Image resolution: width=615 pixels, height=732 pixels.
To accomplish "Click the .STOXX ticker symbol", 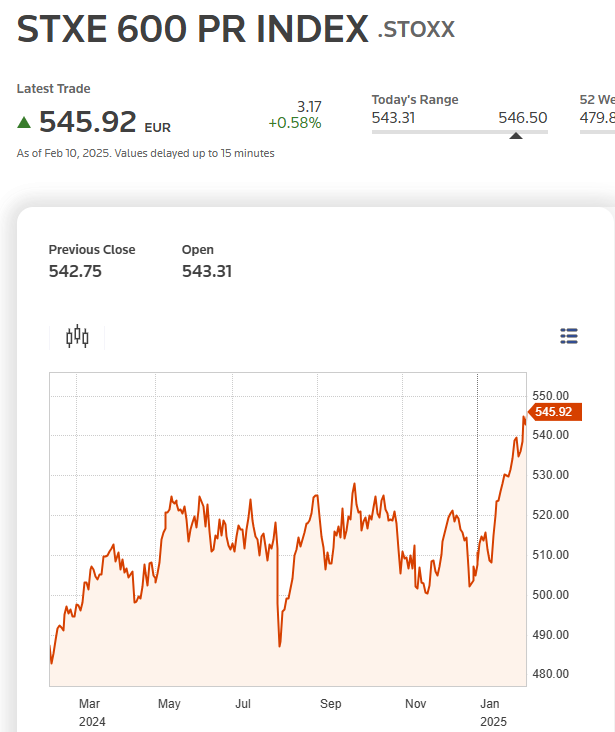I will click(416, 31).
